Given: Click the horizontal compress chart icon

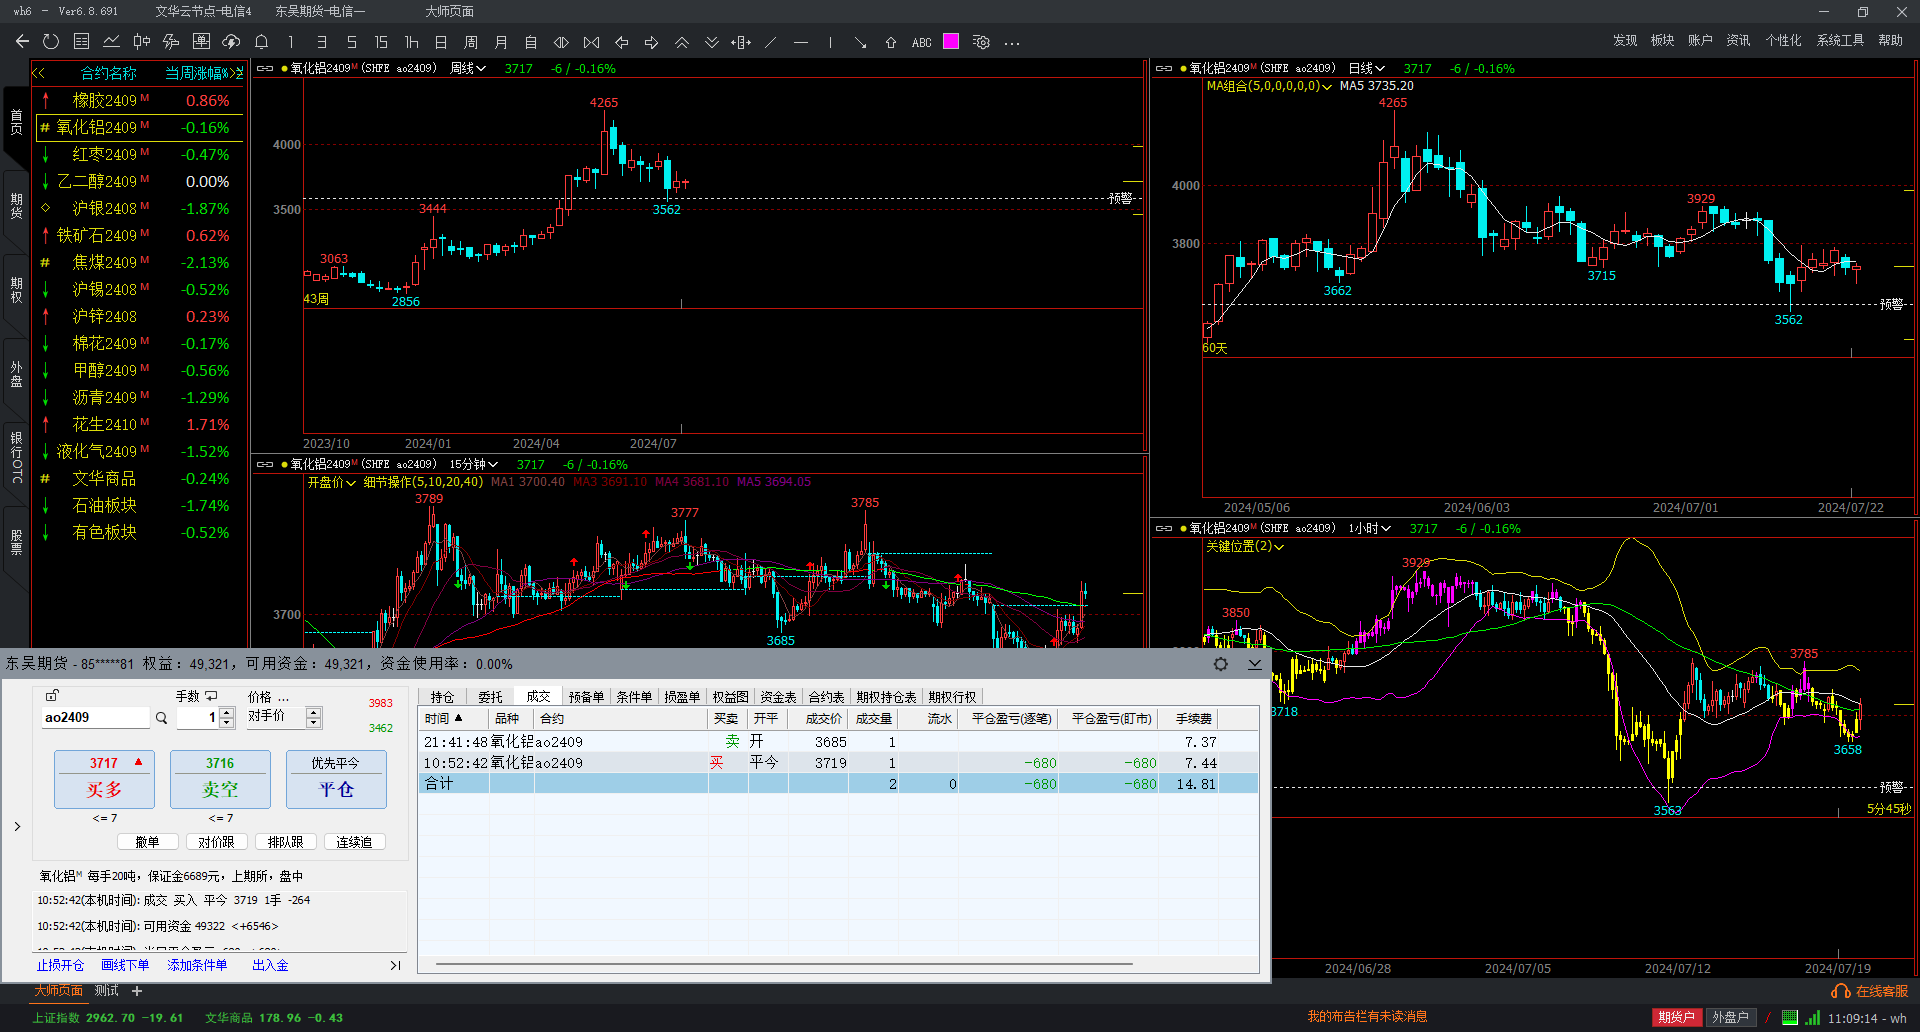Looking at the screenshot, I should click(x=561, y=42).
